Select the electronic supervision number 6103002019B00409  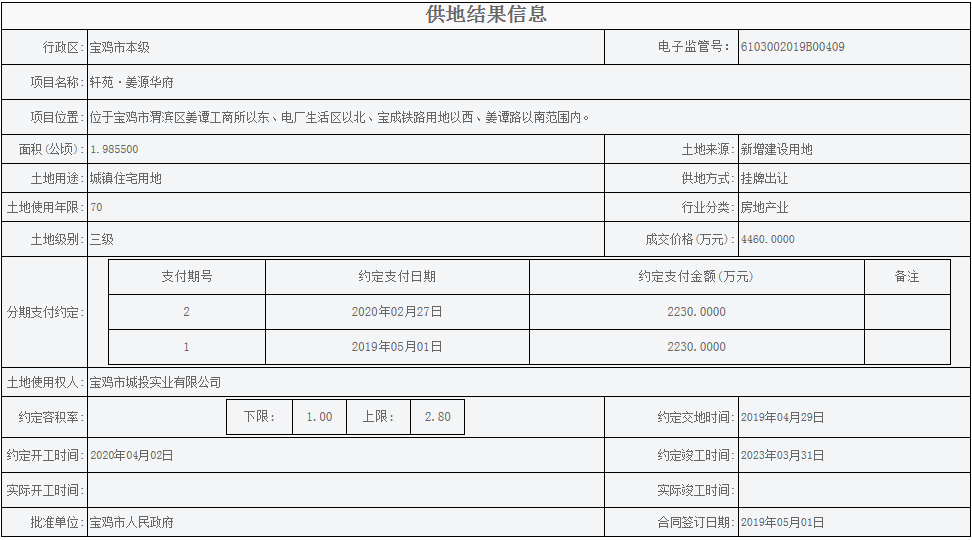pos(792,47)
